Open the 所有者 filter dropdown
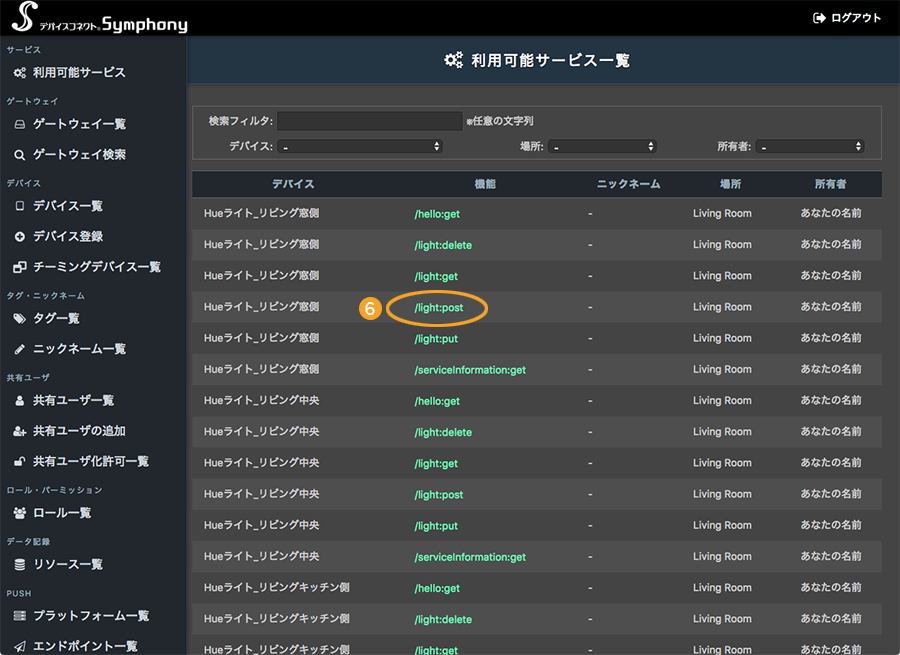The image size is (900, 655). 810,146
